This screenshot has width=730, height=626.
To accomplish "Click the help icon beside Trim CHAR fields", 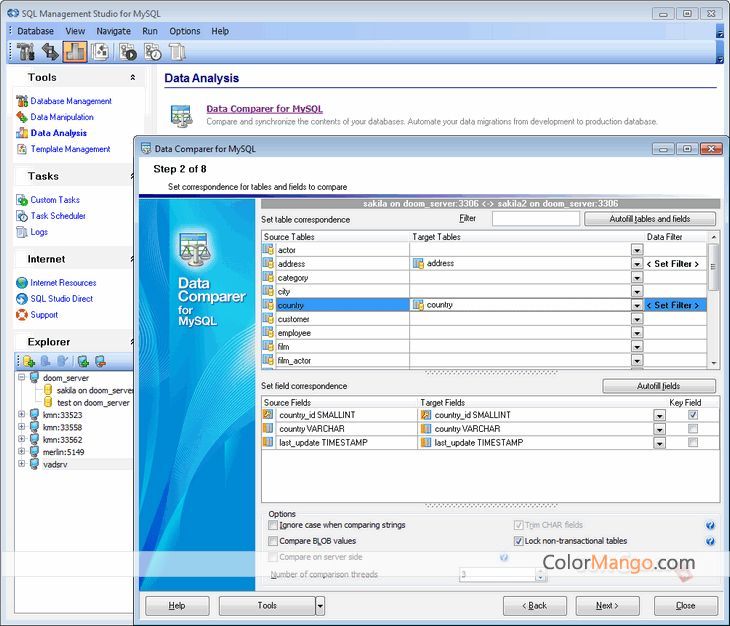I will pyautogui.click(x=710, y=525).
